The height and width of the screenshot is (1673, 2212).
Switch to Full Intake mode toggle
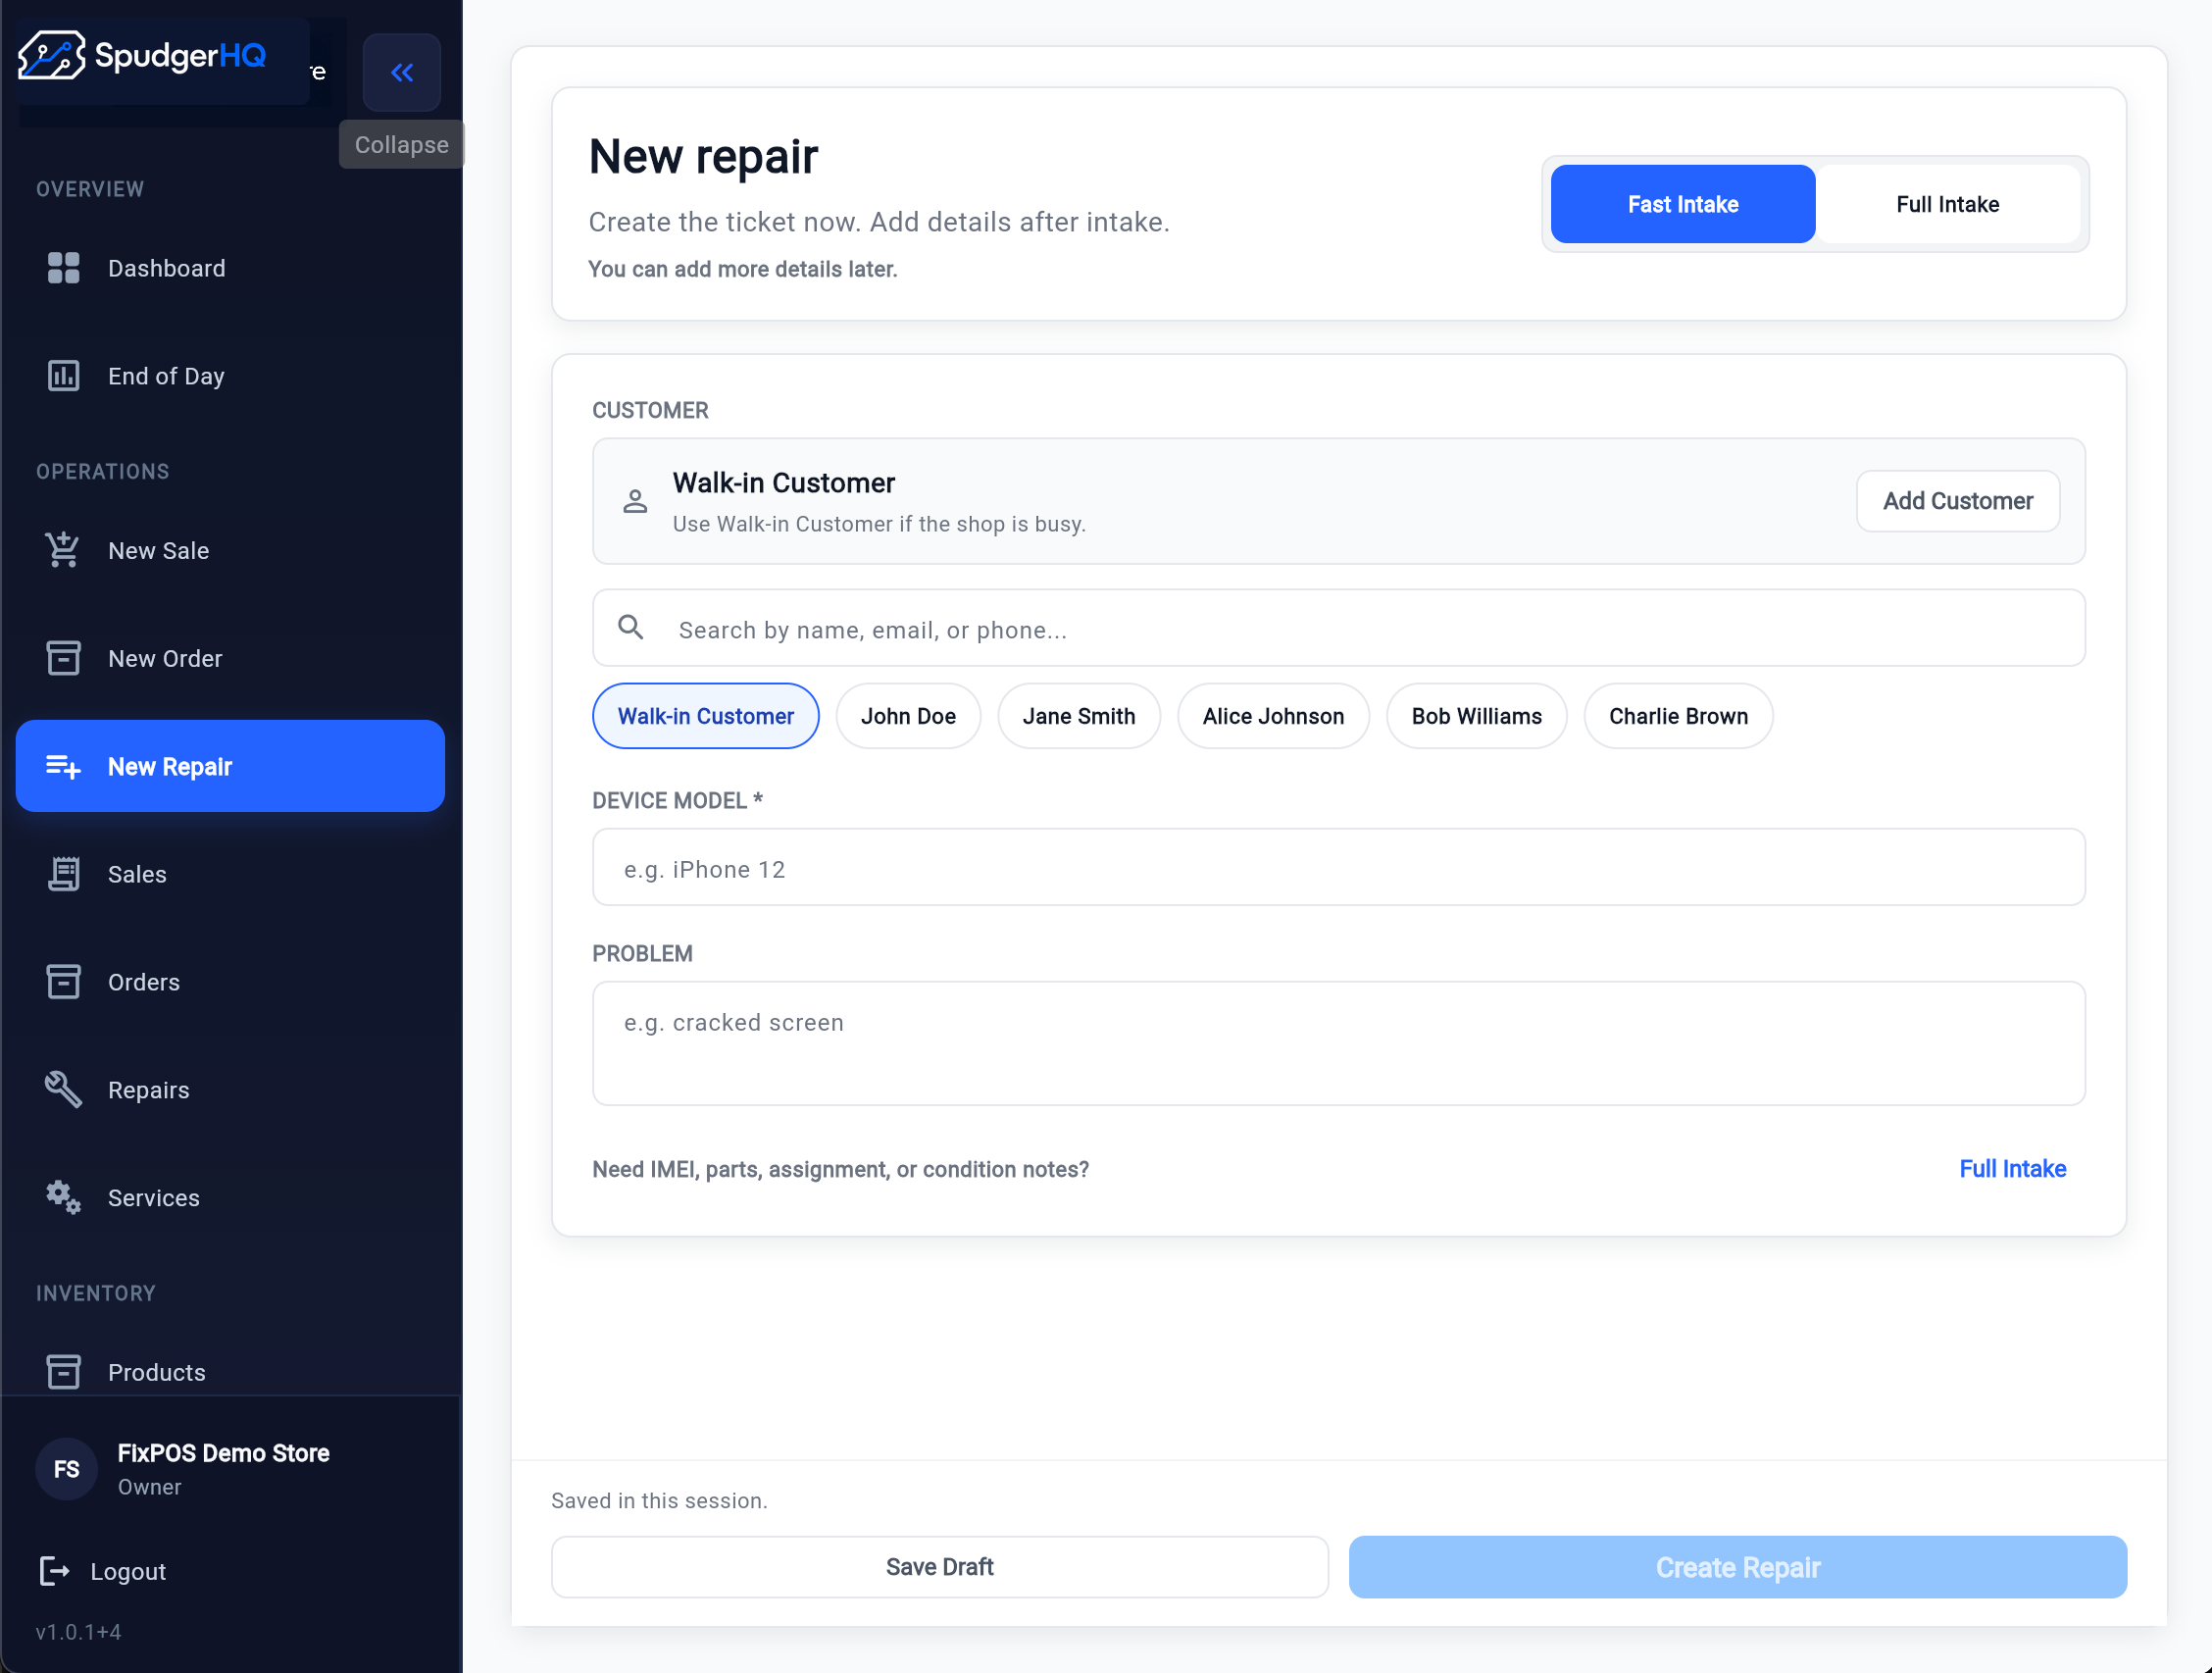(x=1947, y=204)
